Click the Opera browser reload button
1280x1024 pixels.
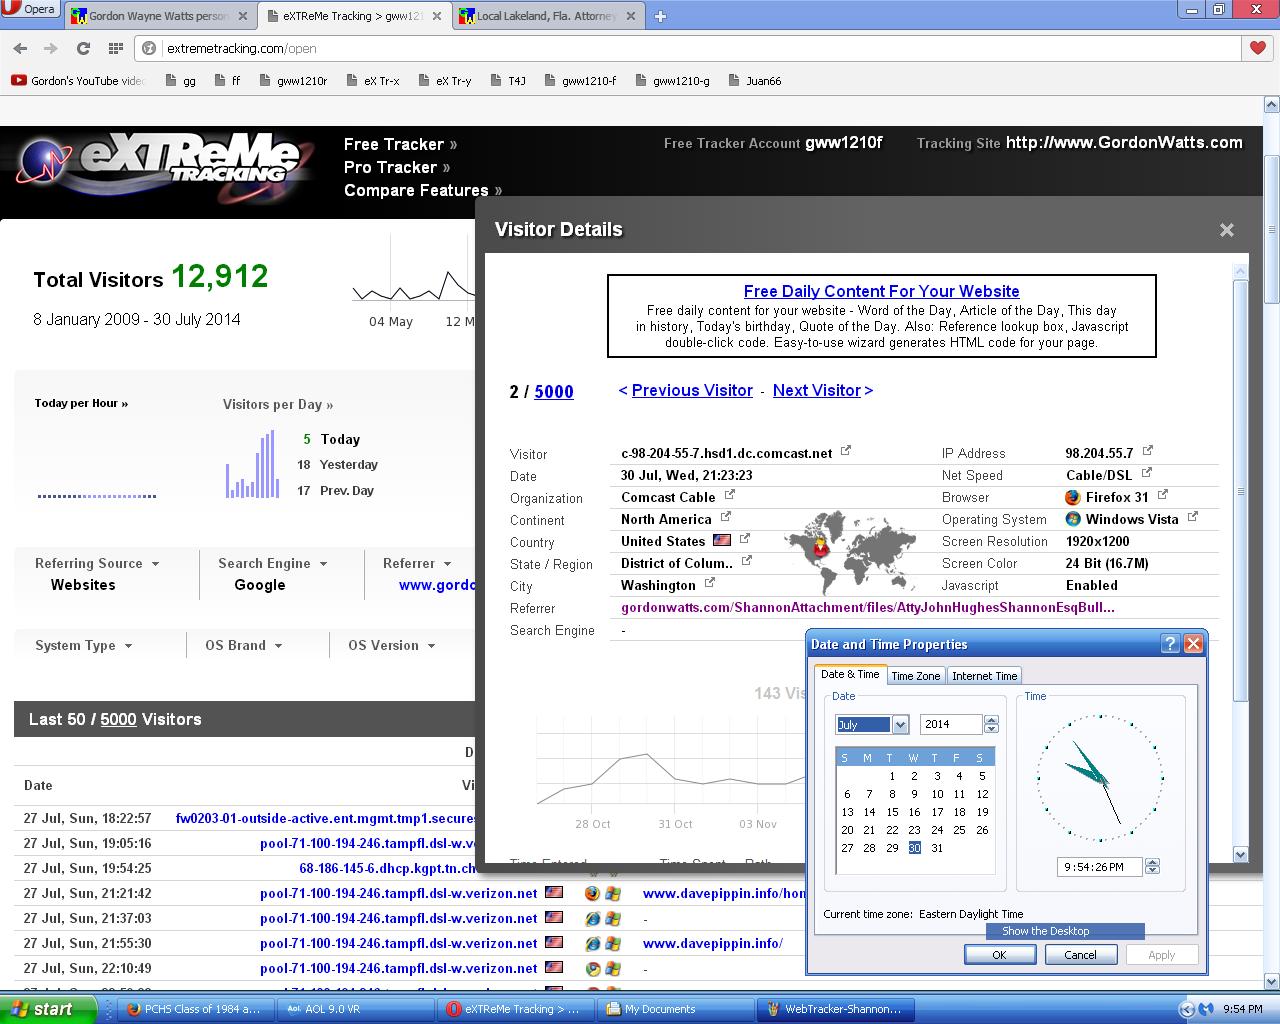(x=84, y=48)
